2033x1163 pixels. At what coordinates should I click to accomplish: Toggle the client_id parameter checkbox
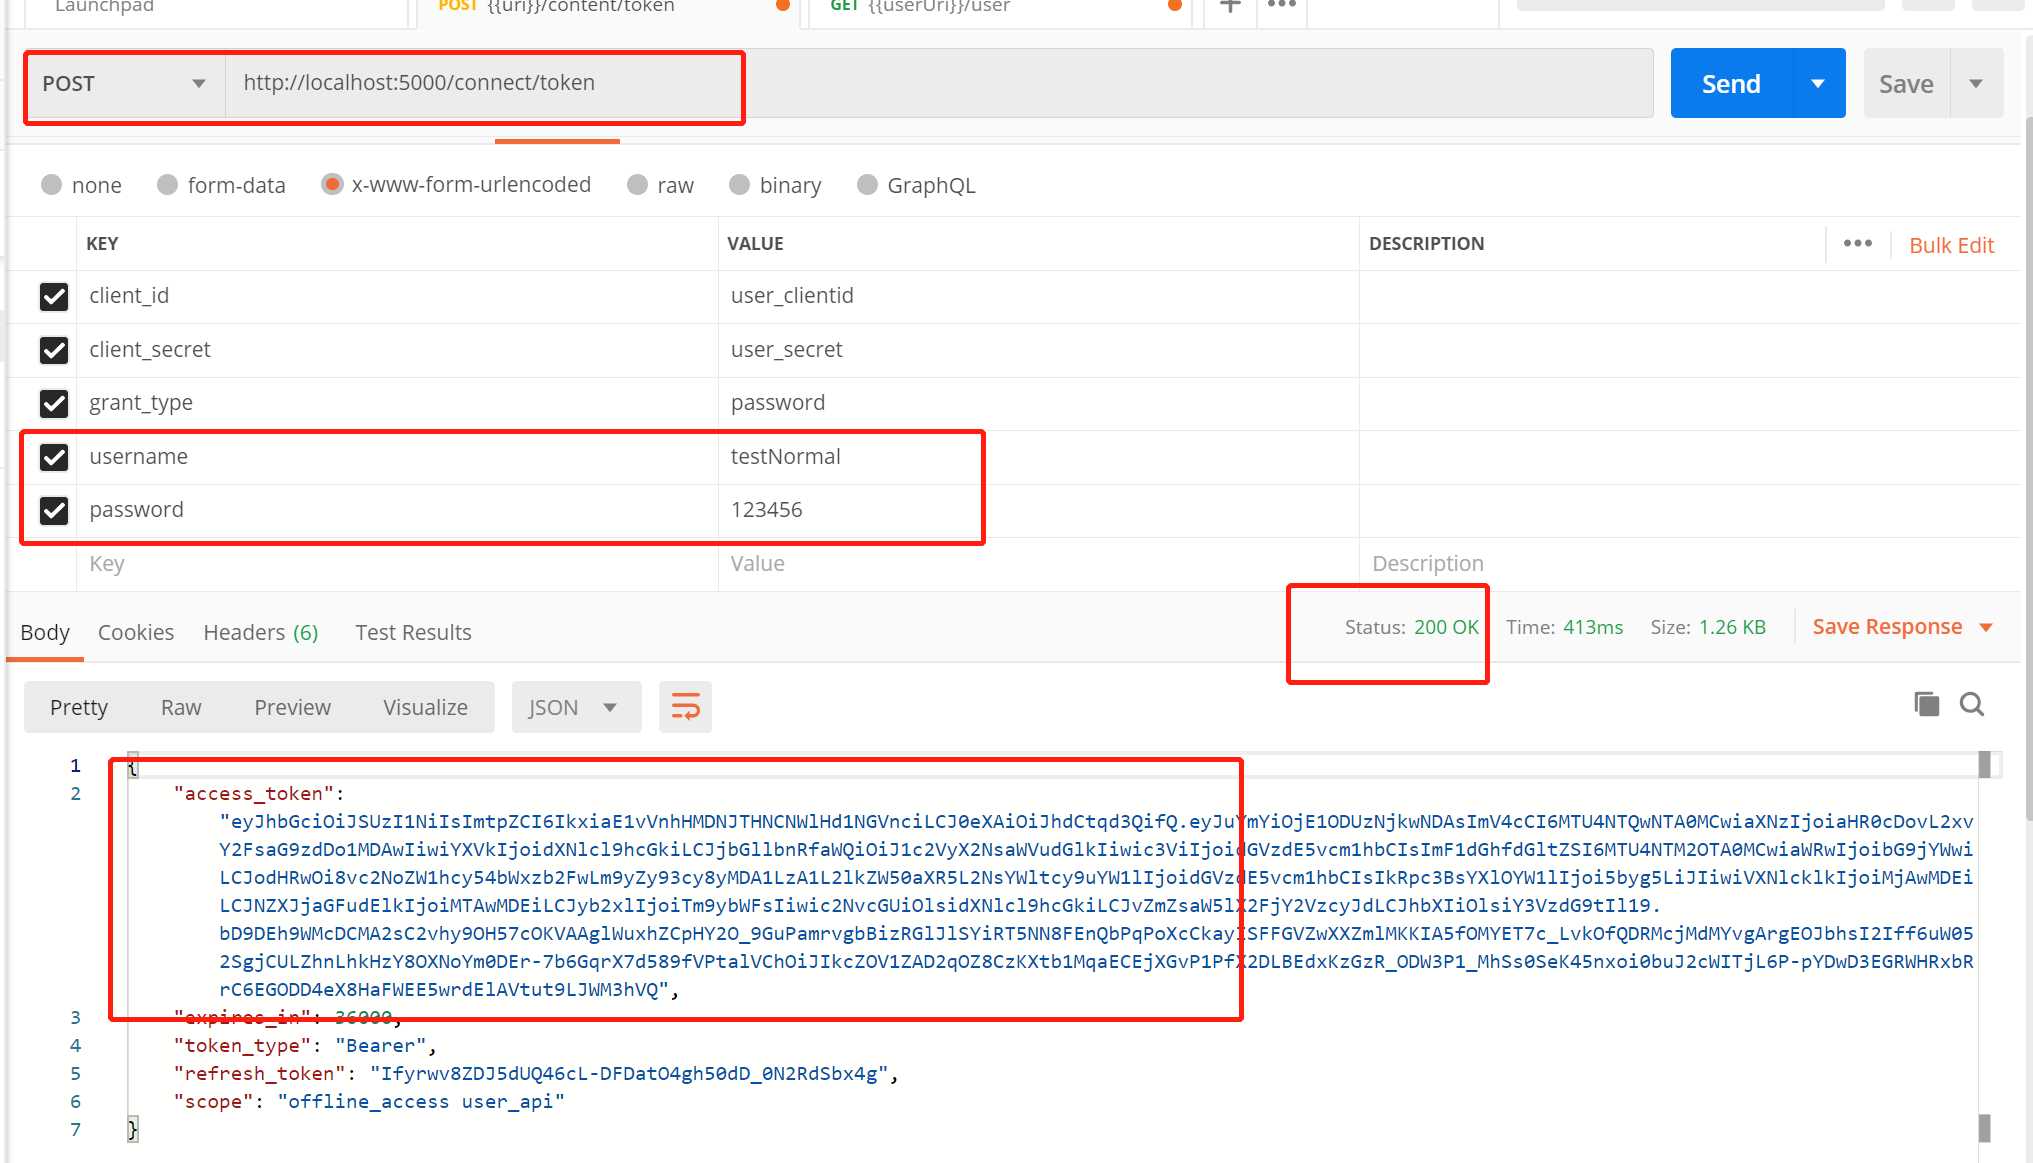(x=54, y=296)
